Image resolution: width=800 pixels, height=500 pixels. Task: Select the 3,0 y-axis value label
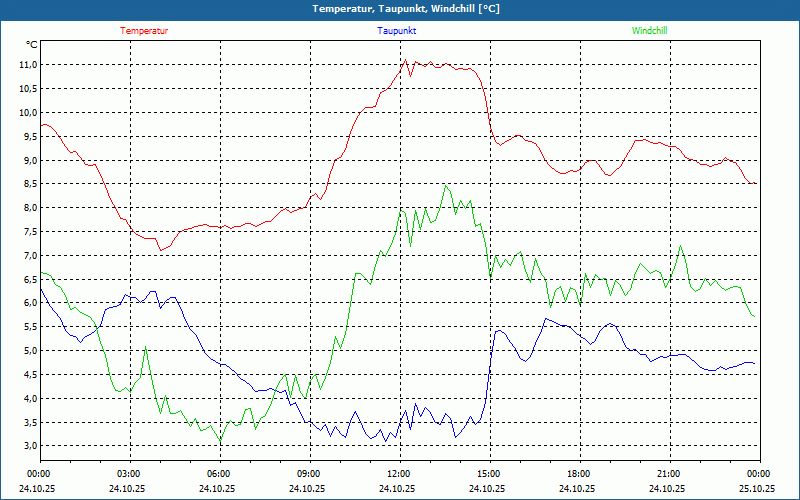tap(27, 446)
